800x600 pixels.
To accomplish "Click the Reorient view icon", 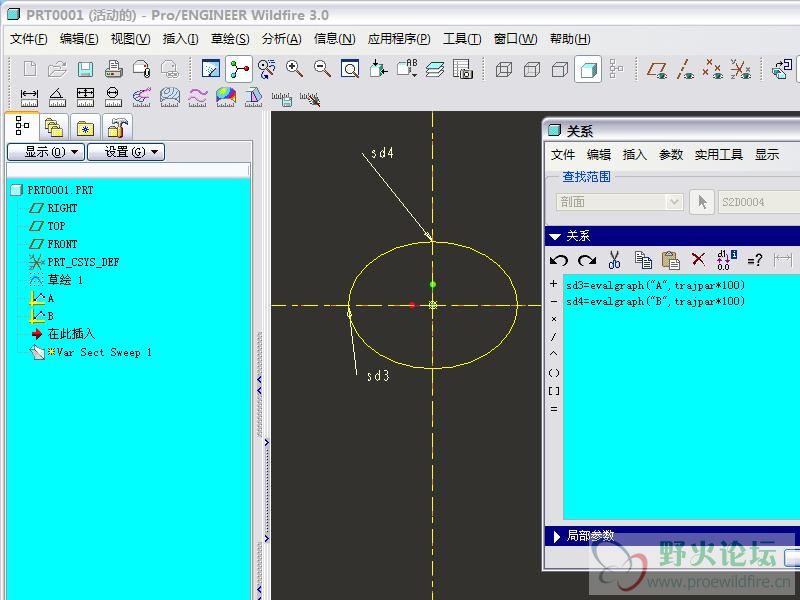I will coord(378,69).
